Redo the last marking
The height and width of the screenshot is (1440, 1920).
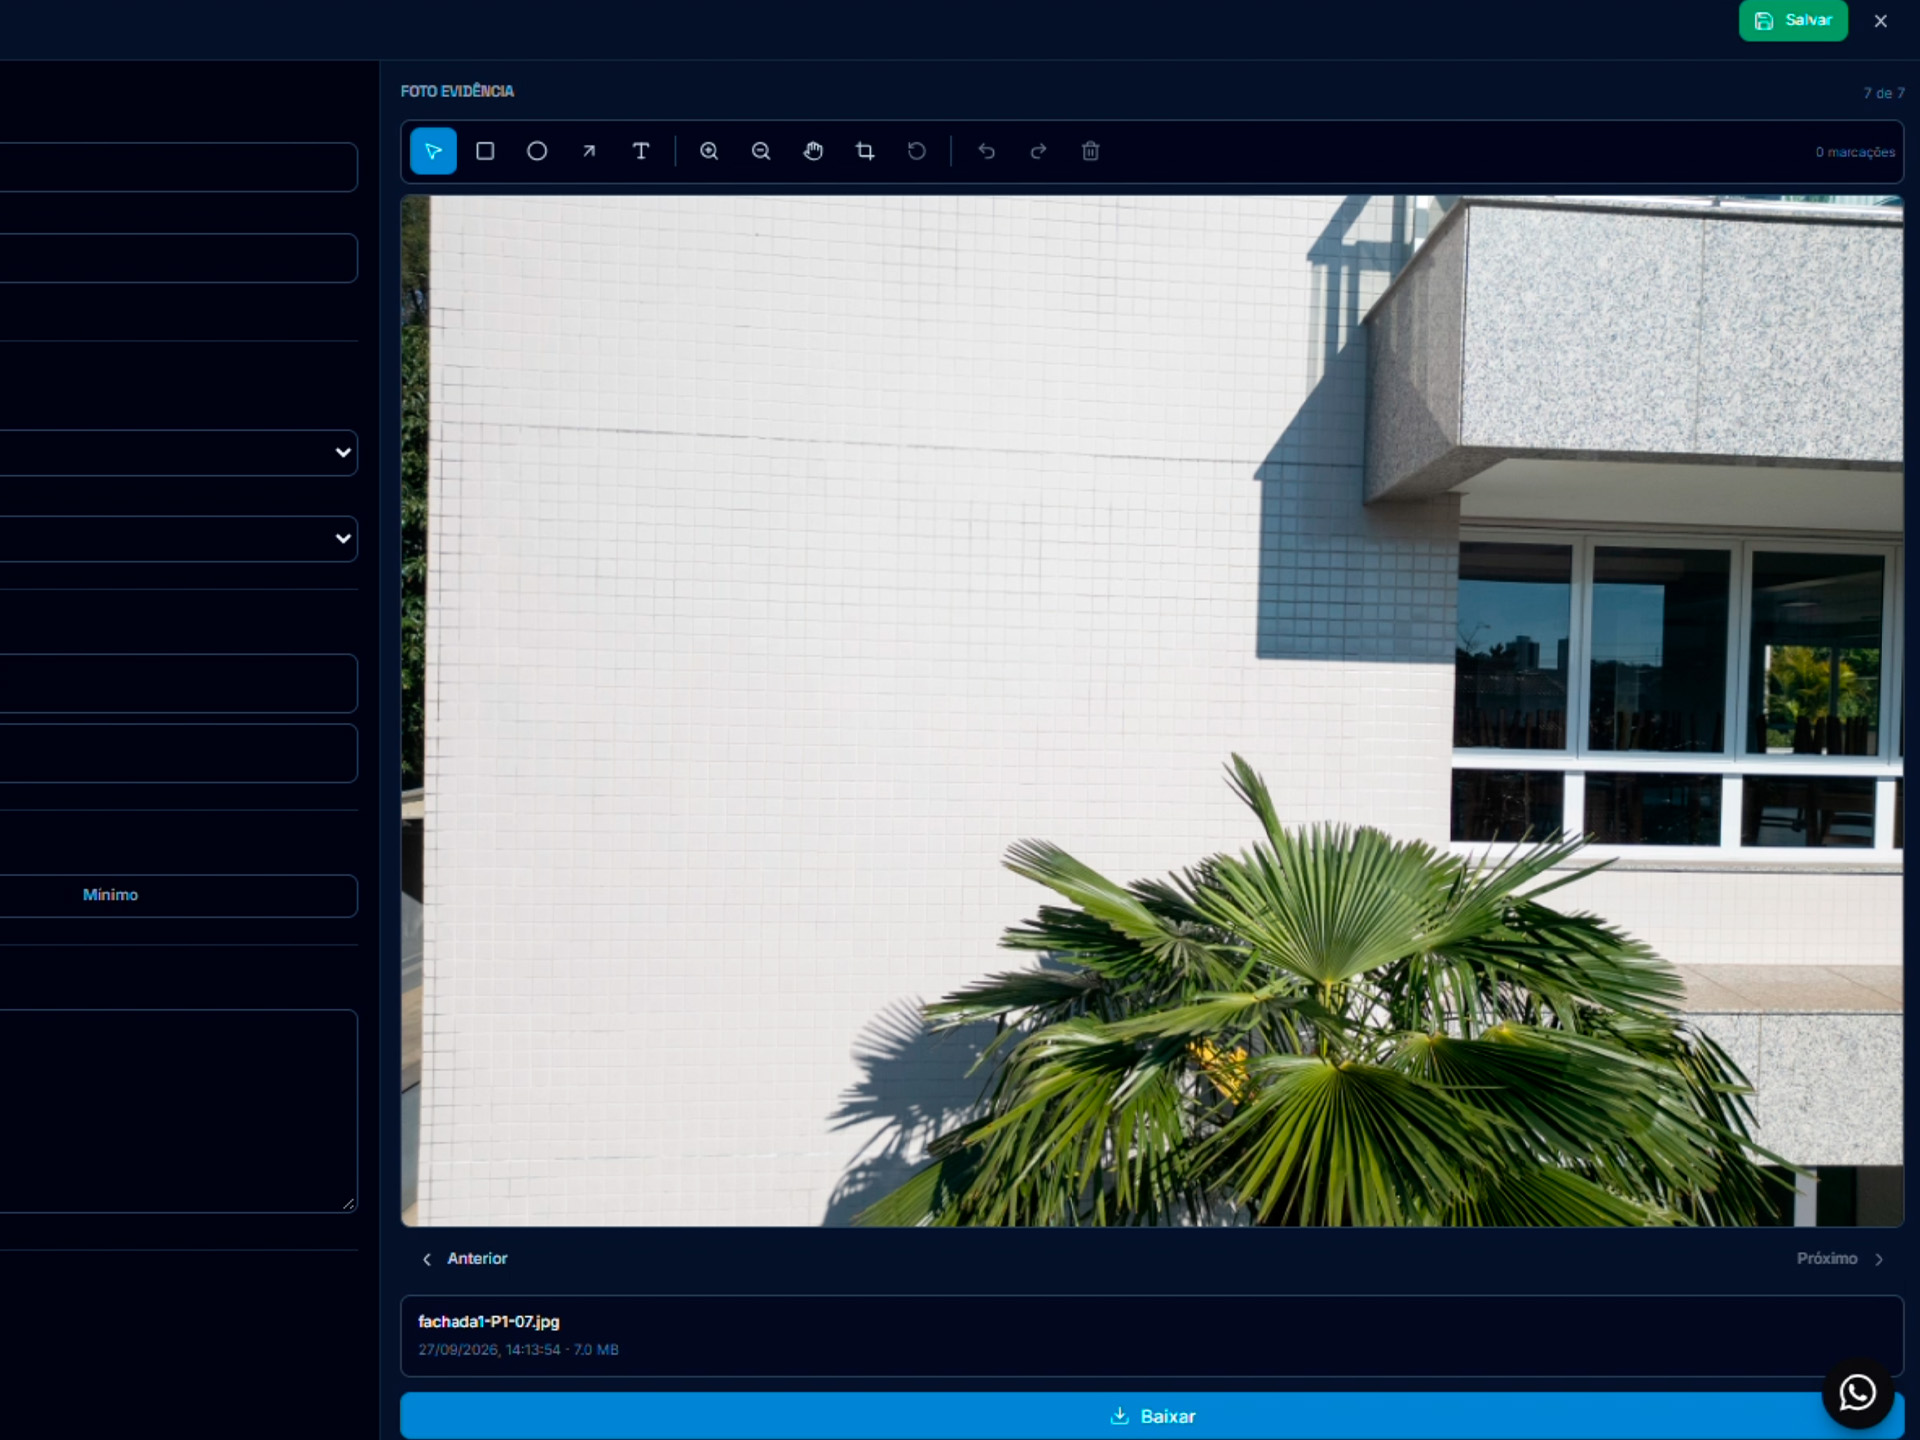click(x=1039, y=151)
